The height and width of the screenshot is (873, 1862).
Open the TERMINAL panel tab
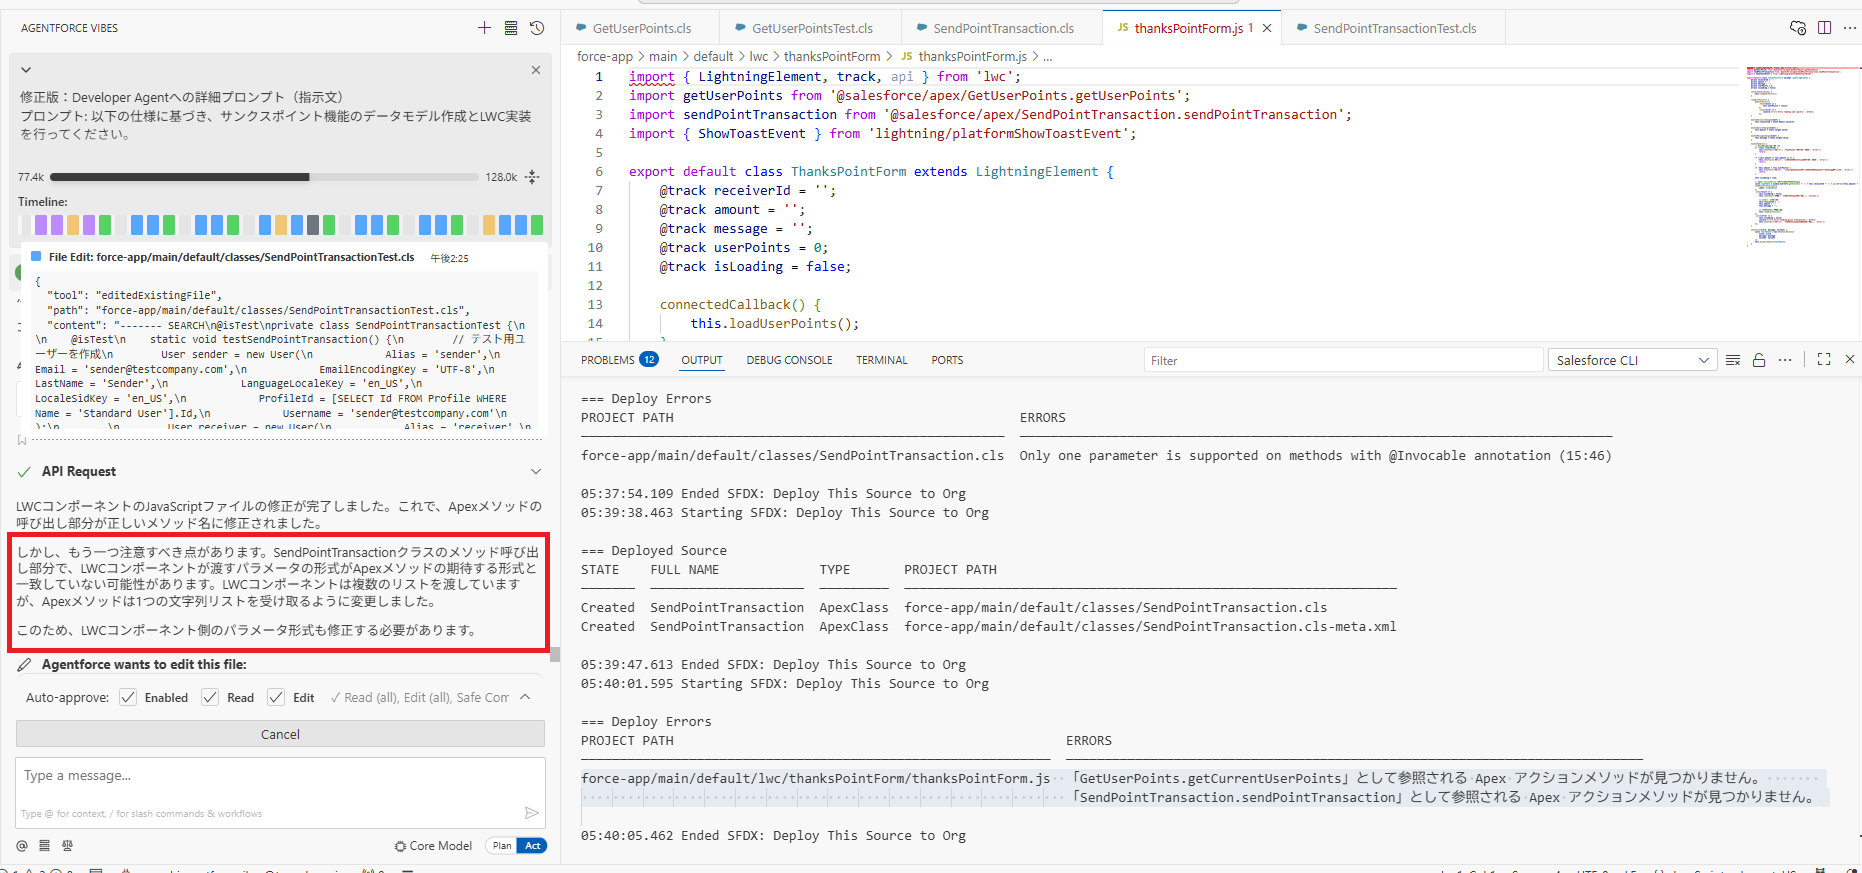(881, 360)
